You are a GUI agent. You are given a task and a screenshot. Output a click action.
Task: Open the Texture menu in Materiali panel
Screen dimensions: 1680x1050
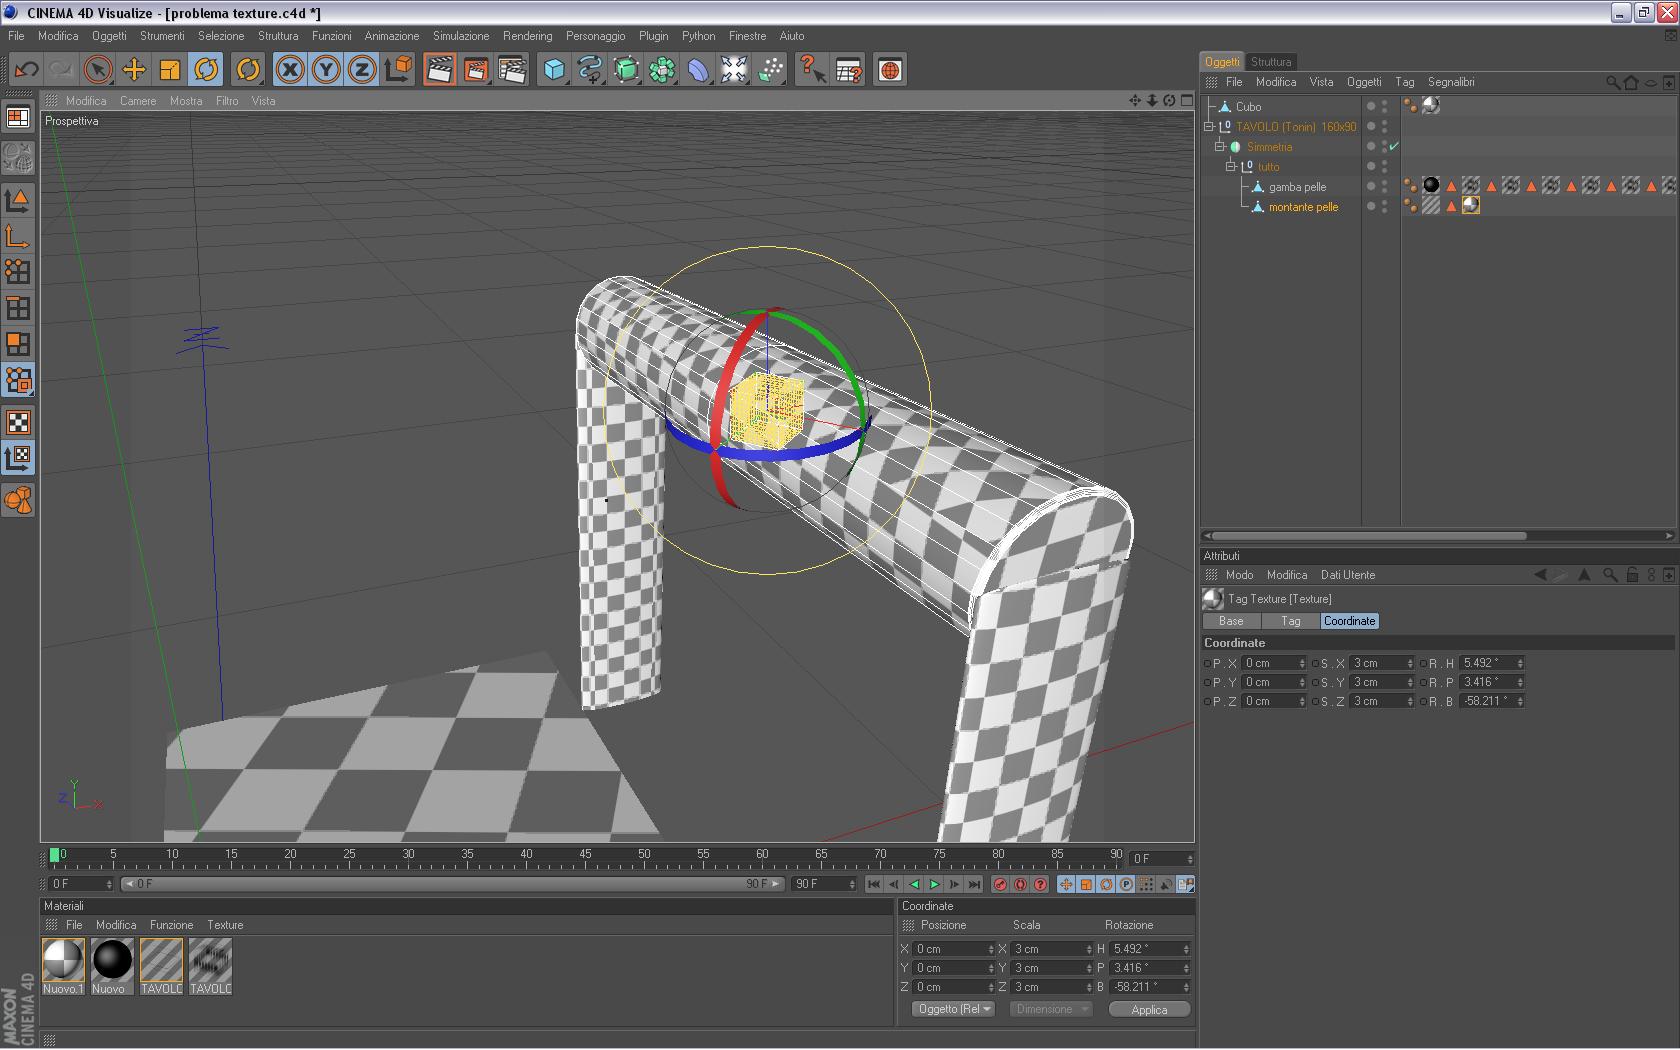pos(225,925)
